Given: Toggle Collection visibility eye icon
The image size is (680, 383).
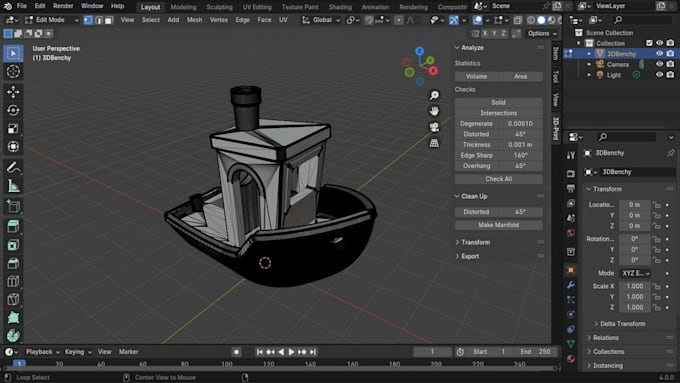Looking at the screenshot, I should click(659, 43).
